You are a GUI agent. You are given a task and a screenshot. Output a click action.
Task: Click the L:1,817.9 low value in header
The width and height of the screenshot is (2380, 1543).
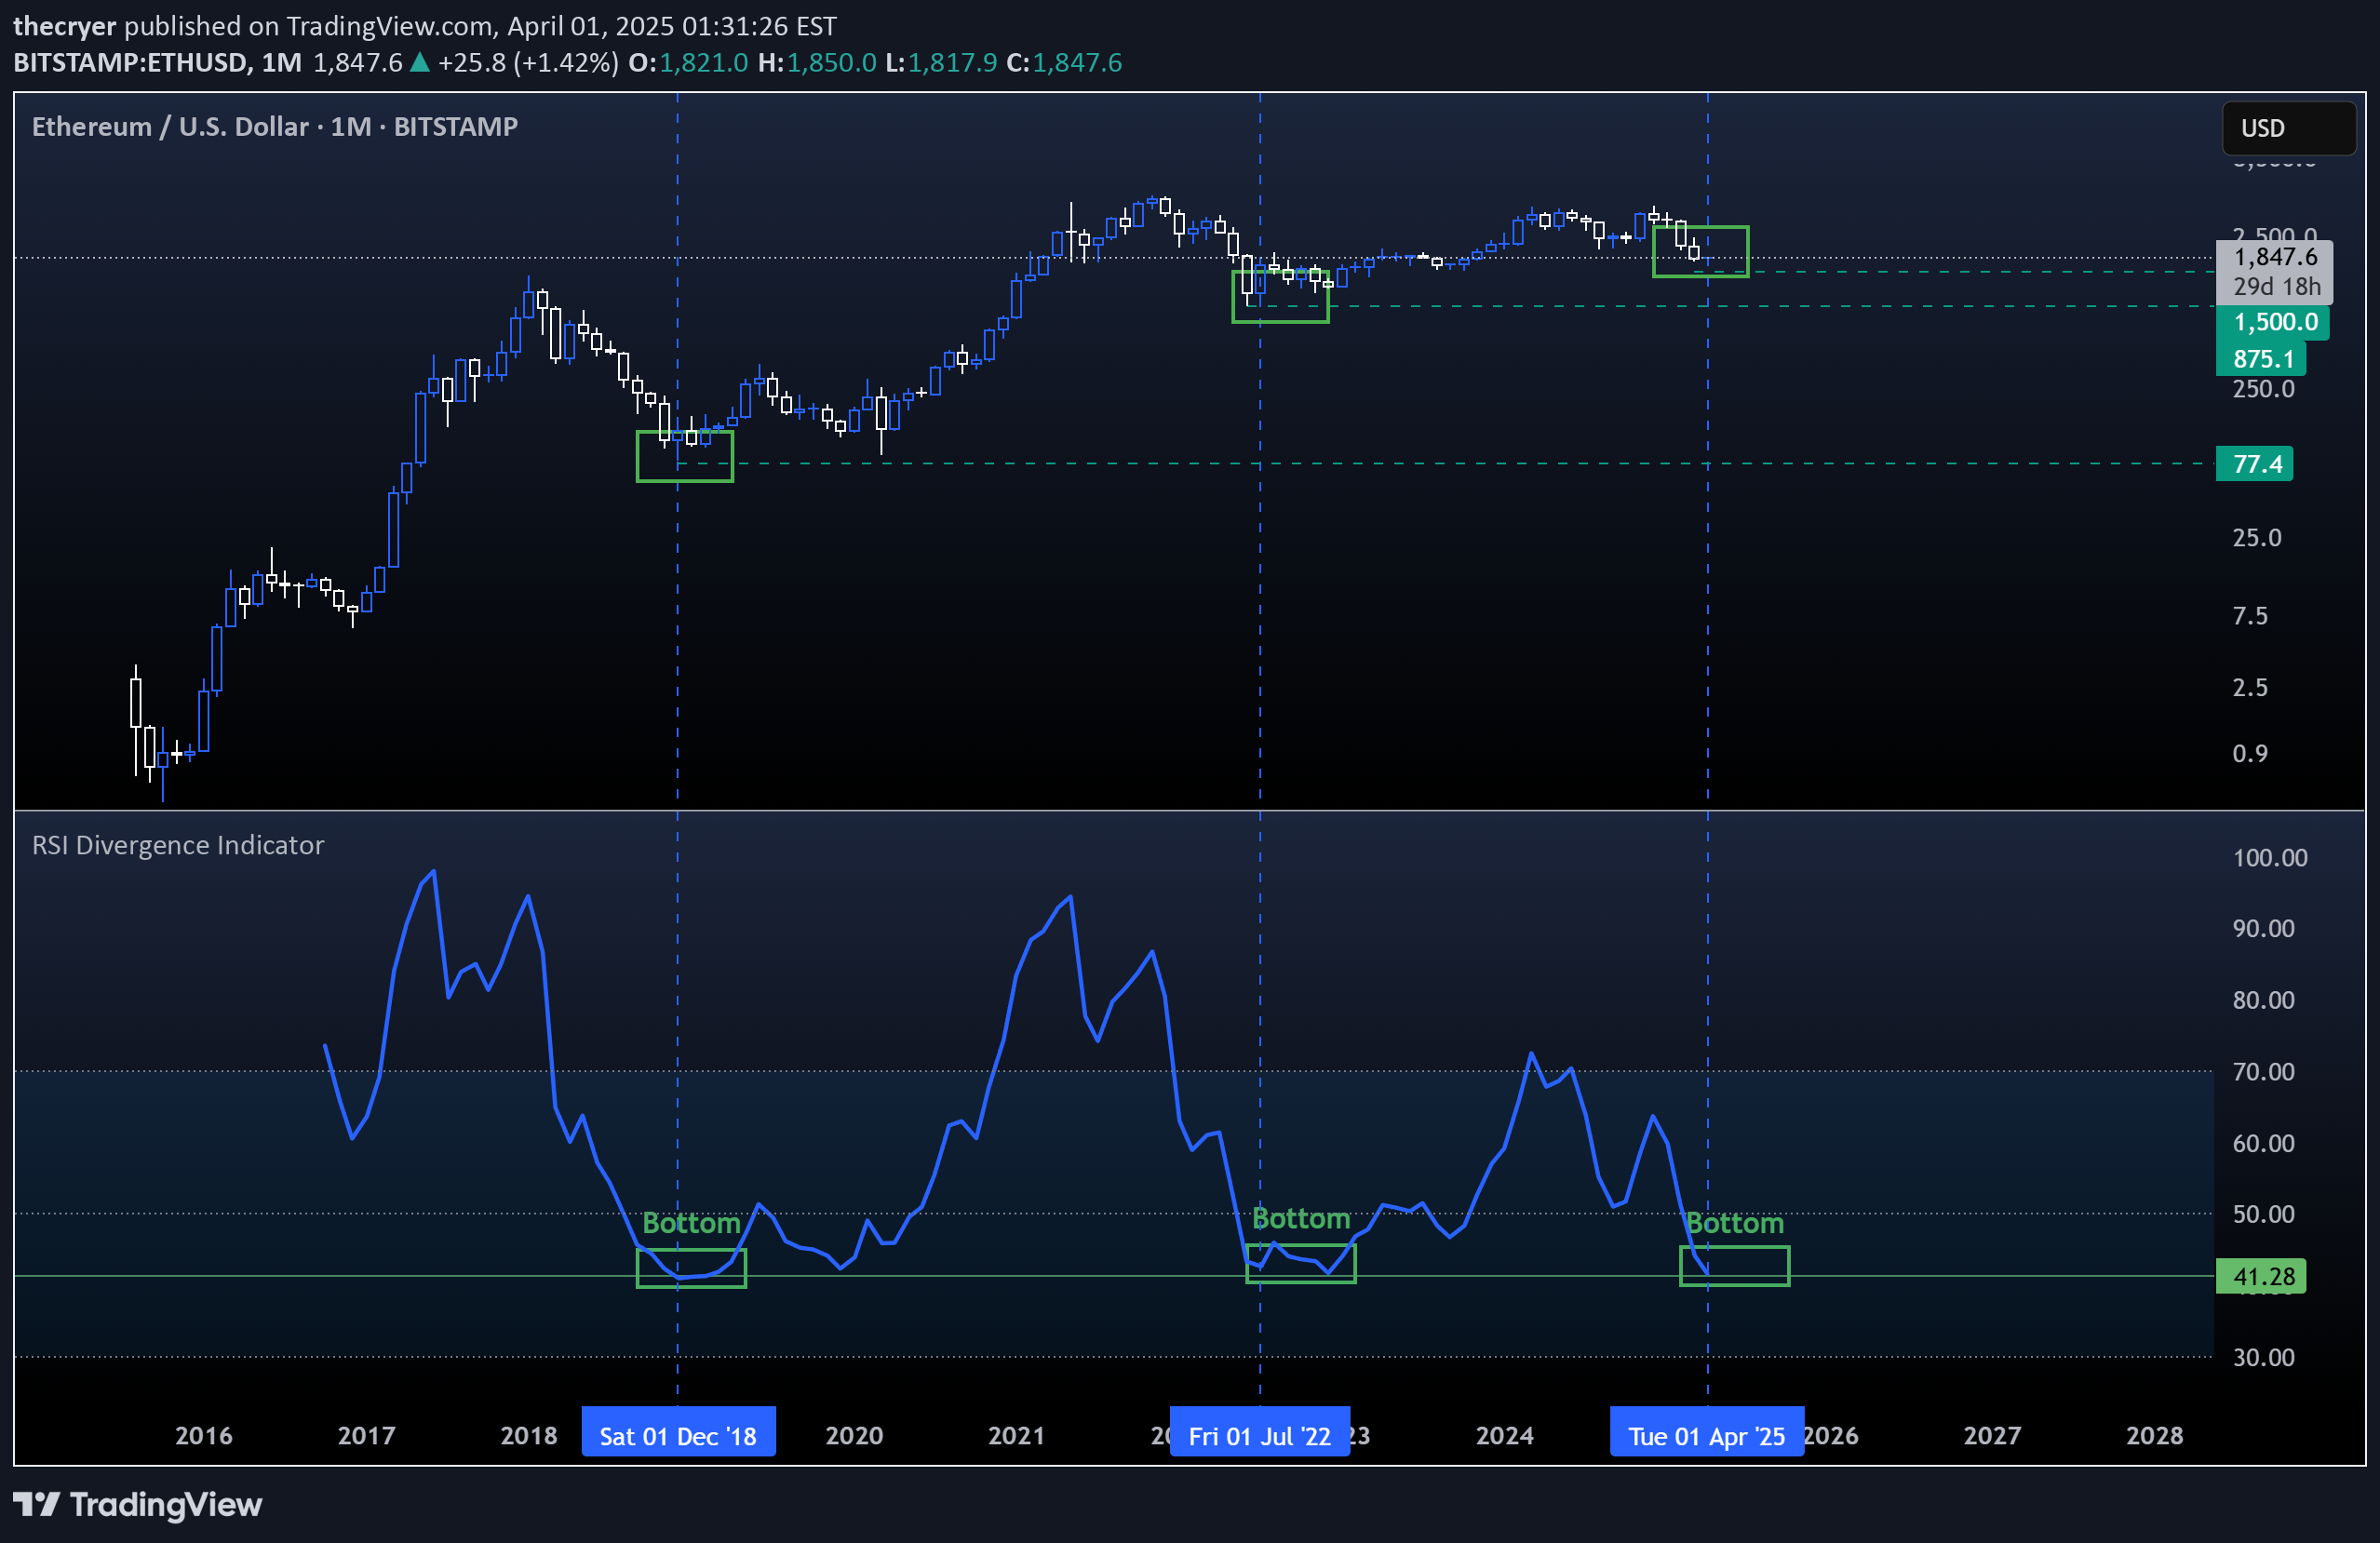(x=941, y=63)
